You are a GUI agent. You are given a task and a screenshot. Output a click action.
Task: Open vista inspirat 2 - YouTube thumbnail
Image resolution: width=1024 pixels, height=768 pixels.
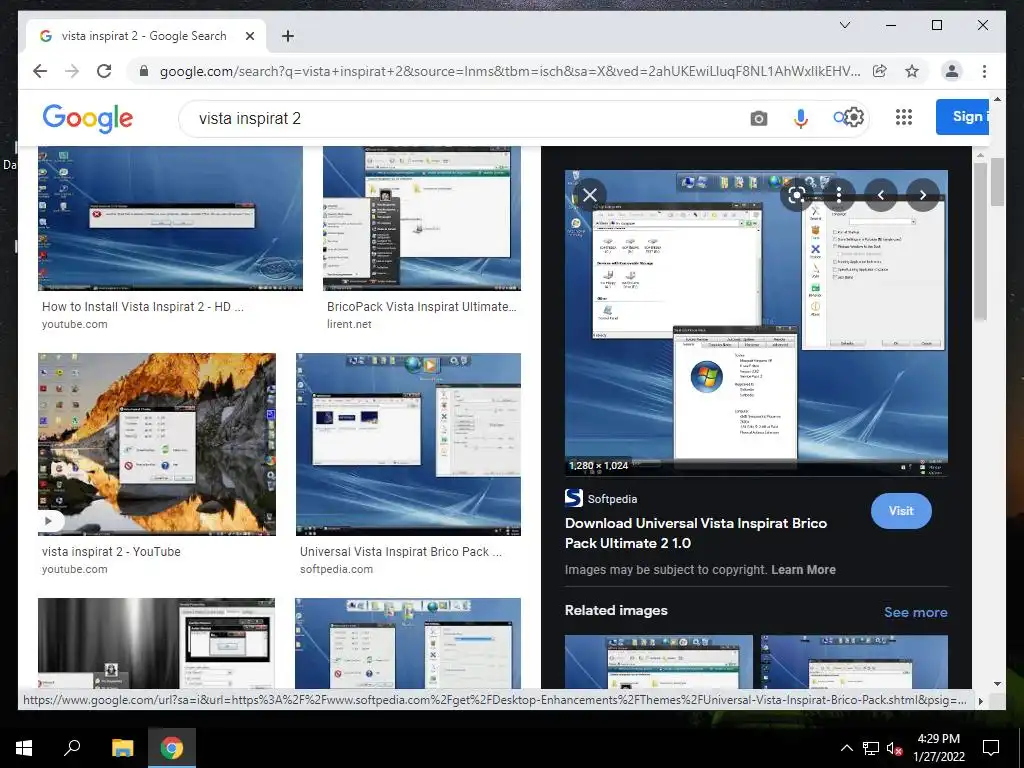157,444
